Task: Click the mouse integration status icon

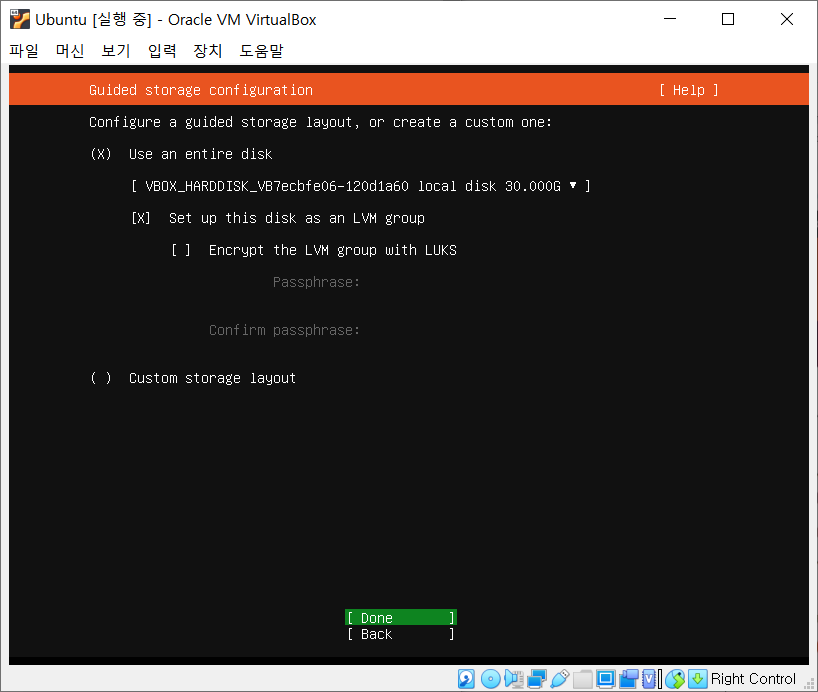Action: click(x=675, y=678)
